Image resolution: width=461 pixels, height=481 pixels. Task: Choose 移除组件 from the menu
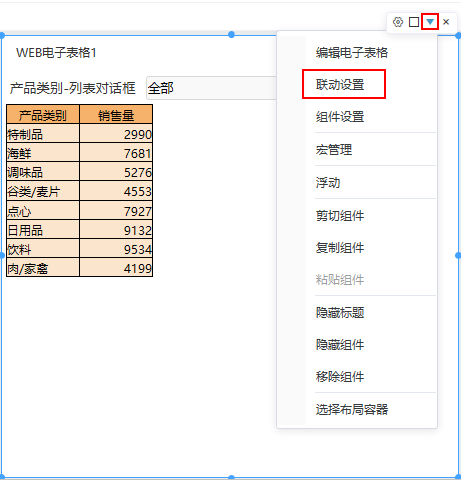(x=340, y=377)
